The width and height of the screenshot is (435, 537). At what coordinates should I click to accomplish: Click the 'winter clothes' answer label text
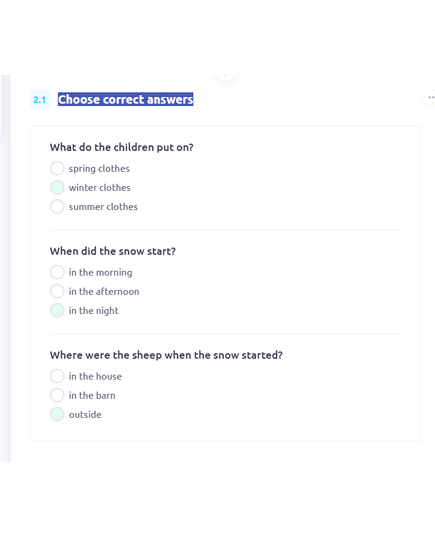click(100, 188)
